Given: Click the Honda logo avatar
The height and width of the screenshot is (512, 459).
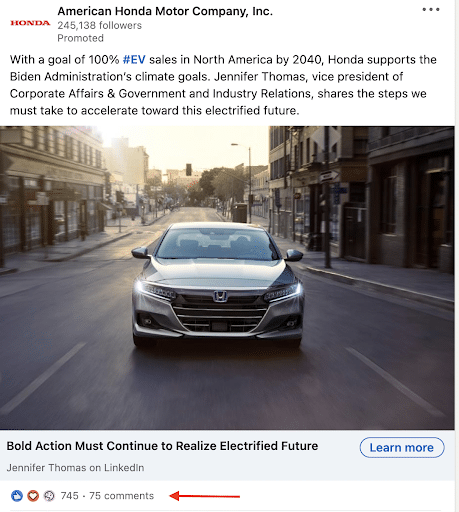Looking at the screenshot, I should tap(30, 23).
